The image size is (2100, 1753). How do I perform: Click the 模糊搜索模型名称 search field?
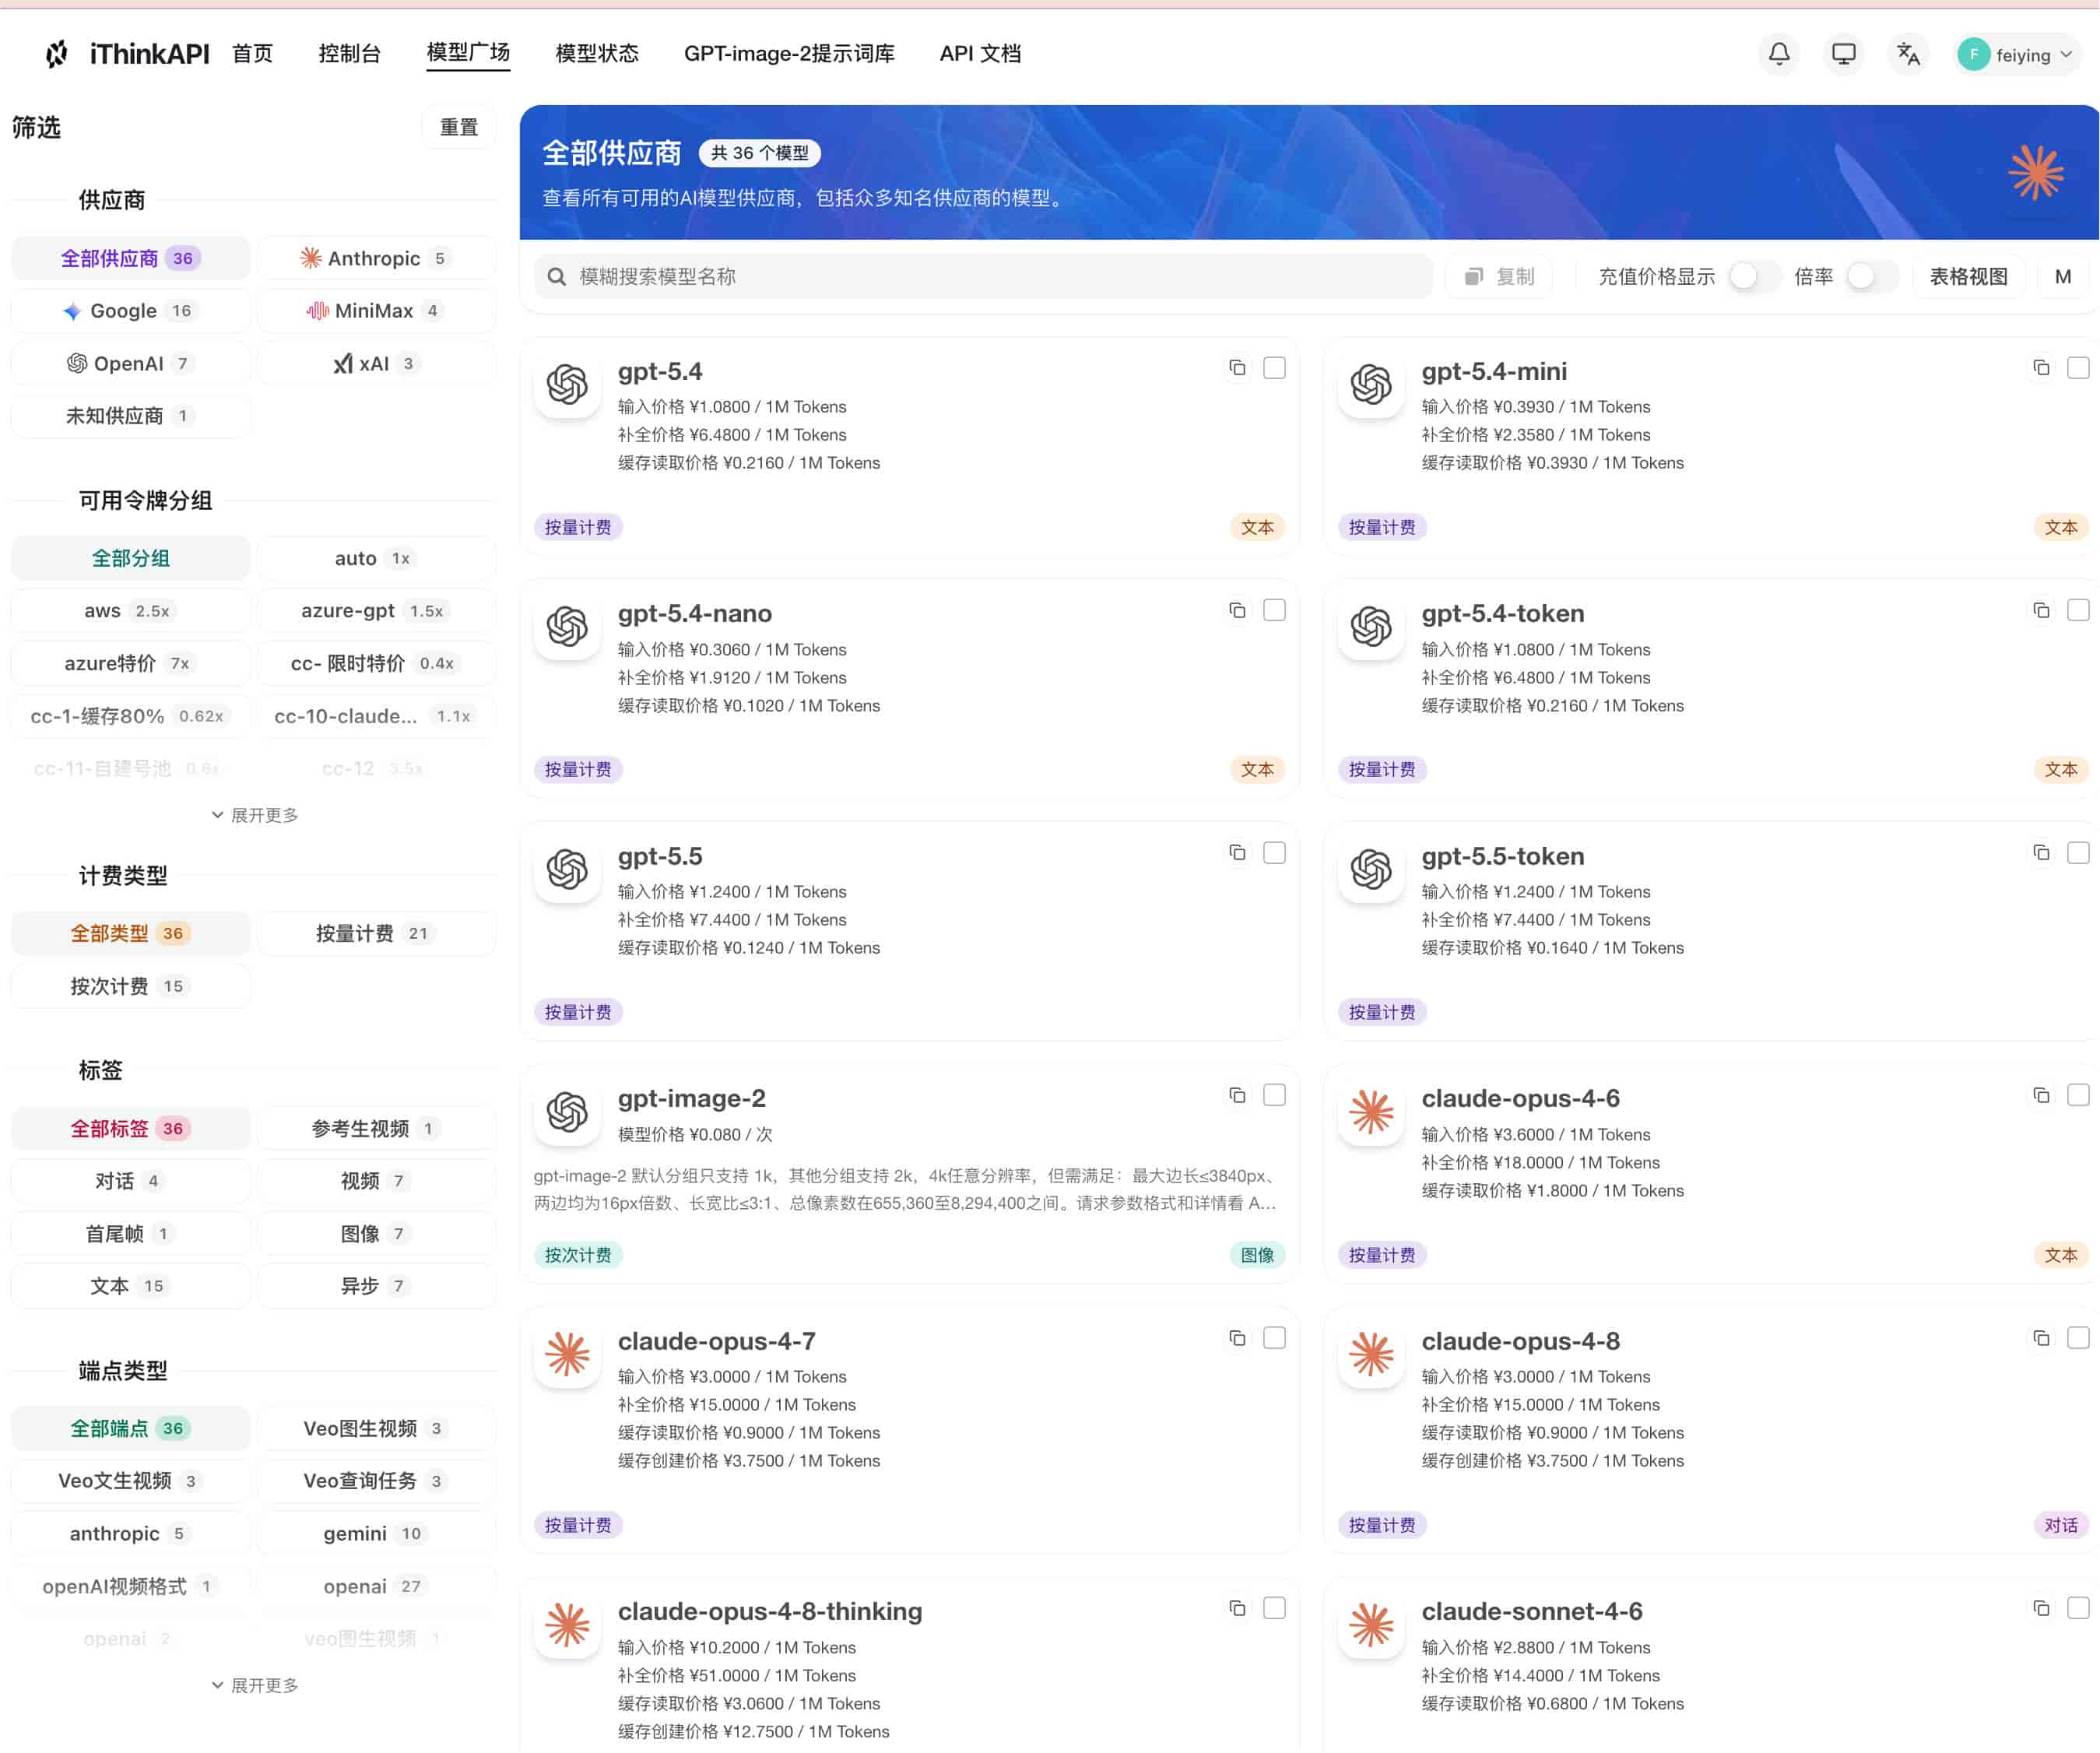coord(983,277)
